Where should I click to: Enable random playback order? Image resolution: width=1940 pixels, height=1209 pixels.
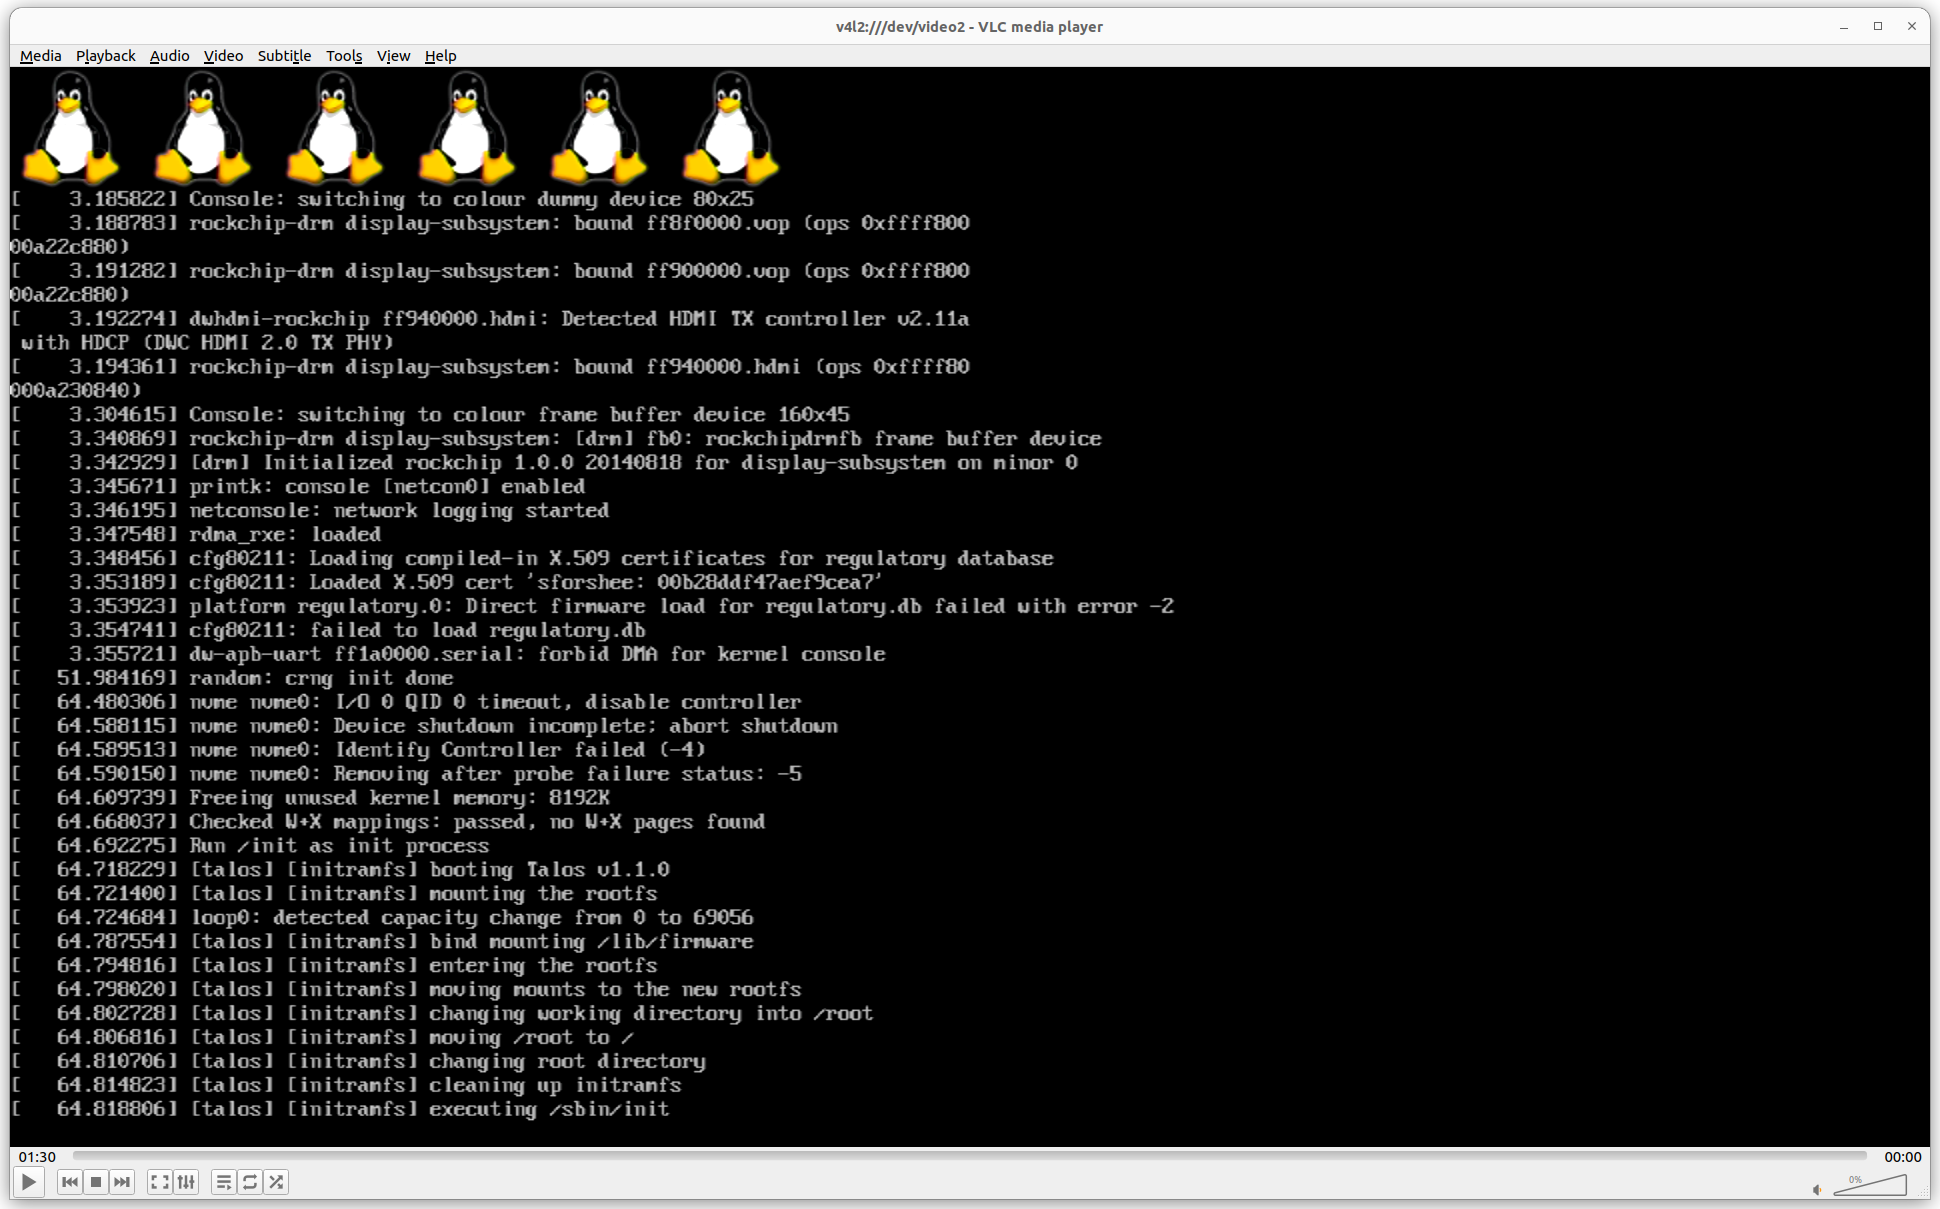(277, 1182)
